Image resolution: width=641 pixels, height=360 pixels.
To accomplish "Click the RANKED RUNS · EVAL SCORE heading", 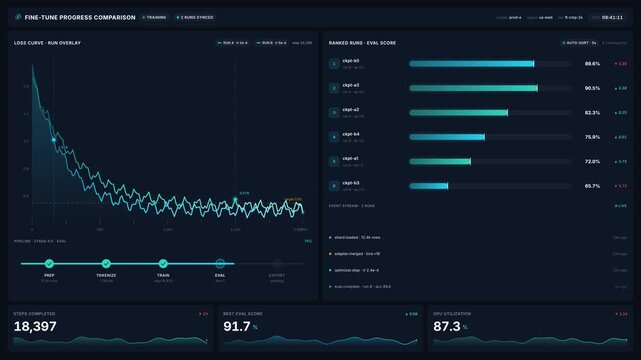I will [x=362, y=43].
